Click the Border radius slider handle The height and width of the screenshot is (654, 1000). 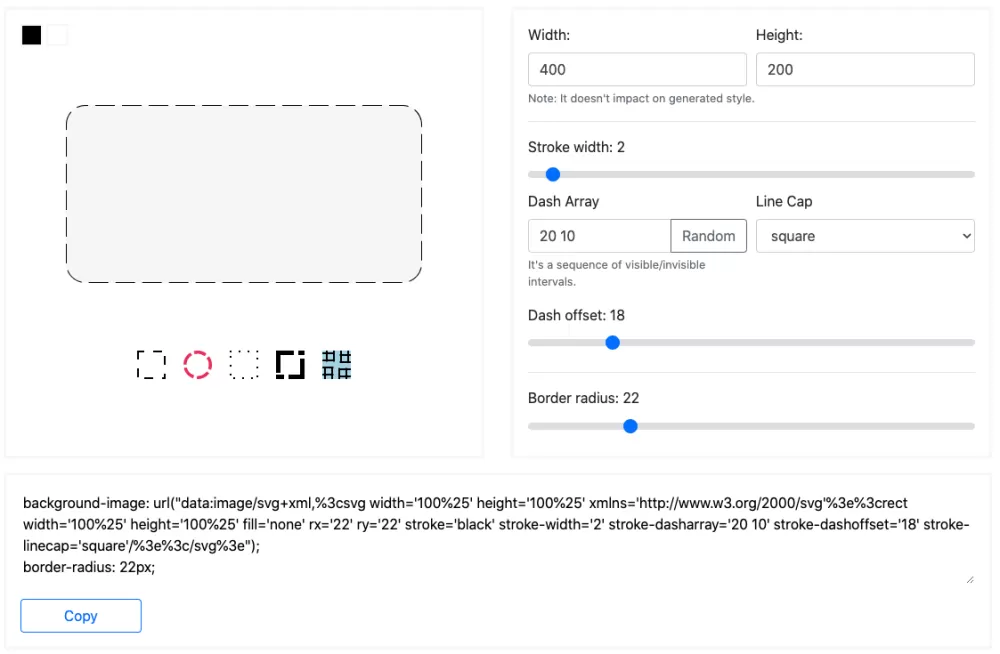630,426
